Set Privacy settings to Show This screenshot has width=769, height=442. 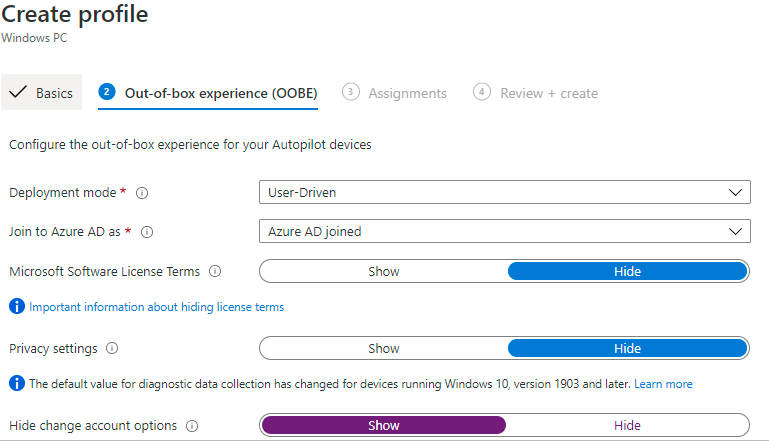[384, 348]
